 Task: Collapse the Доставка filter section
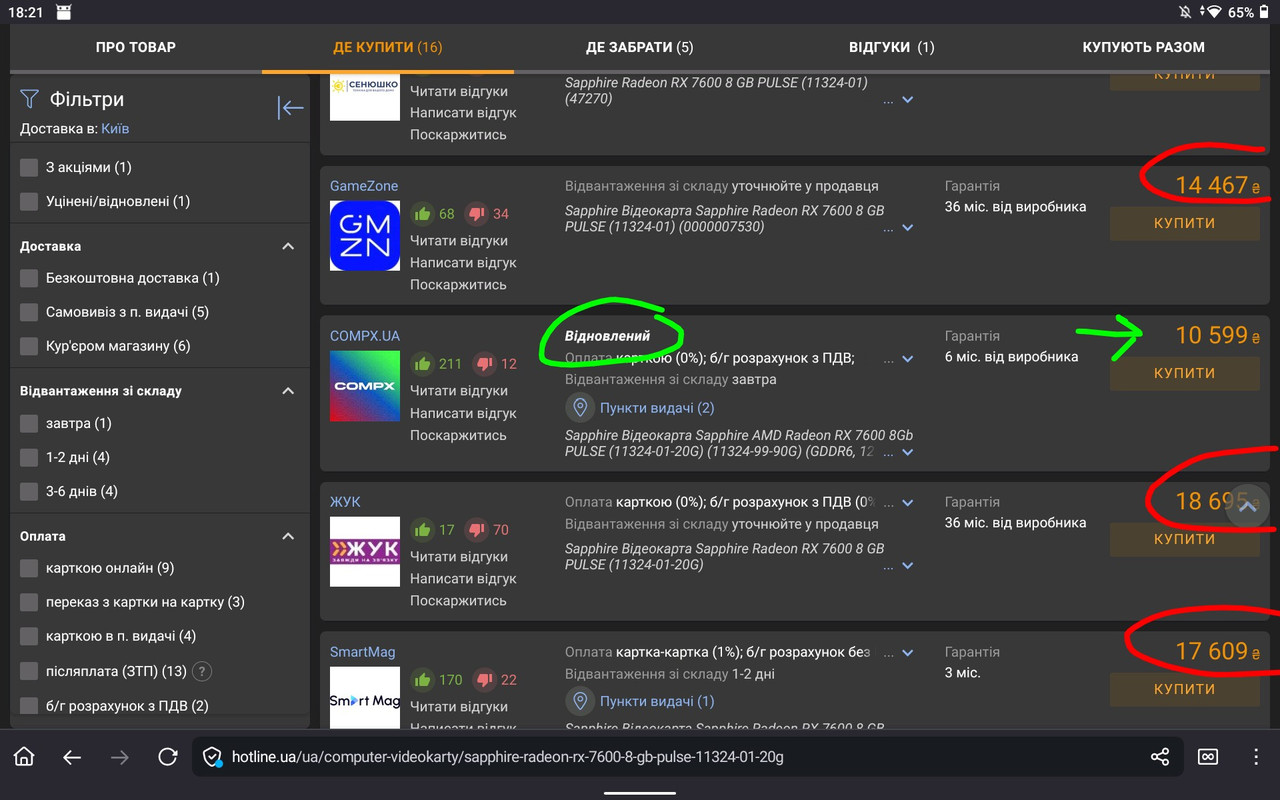point(288,246)
